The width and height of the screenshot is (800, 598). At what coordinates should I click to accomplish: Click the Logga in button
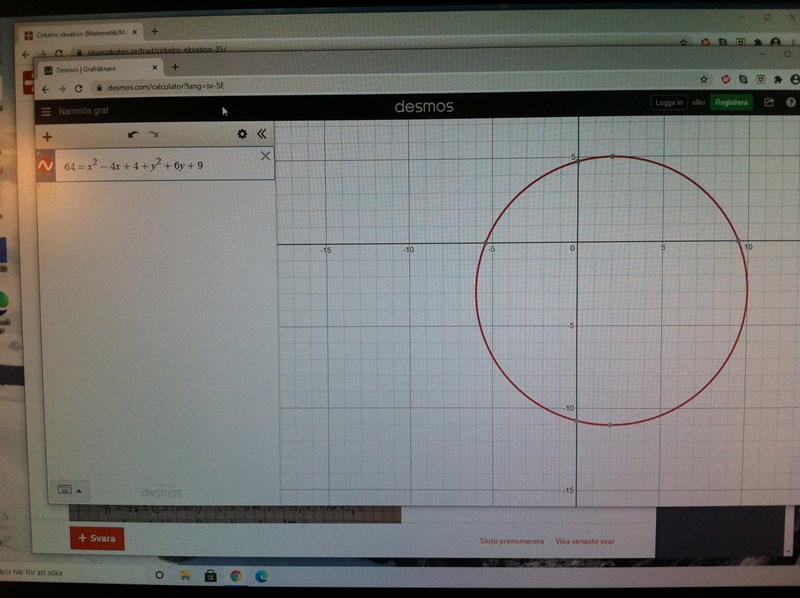tap(667, 102)
